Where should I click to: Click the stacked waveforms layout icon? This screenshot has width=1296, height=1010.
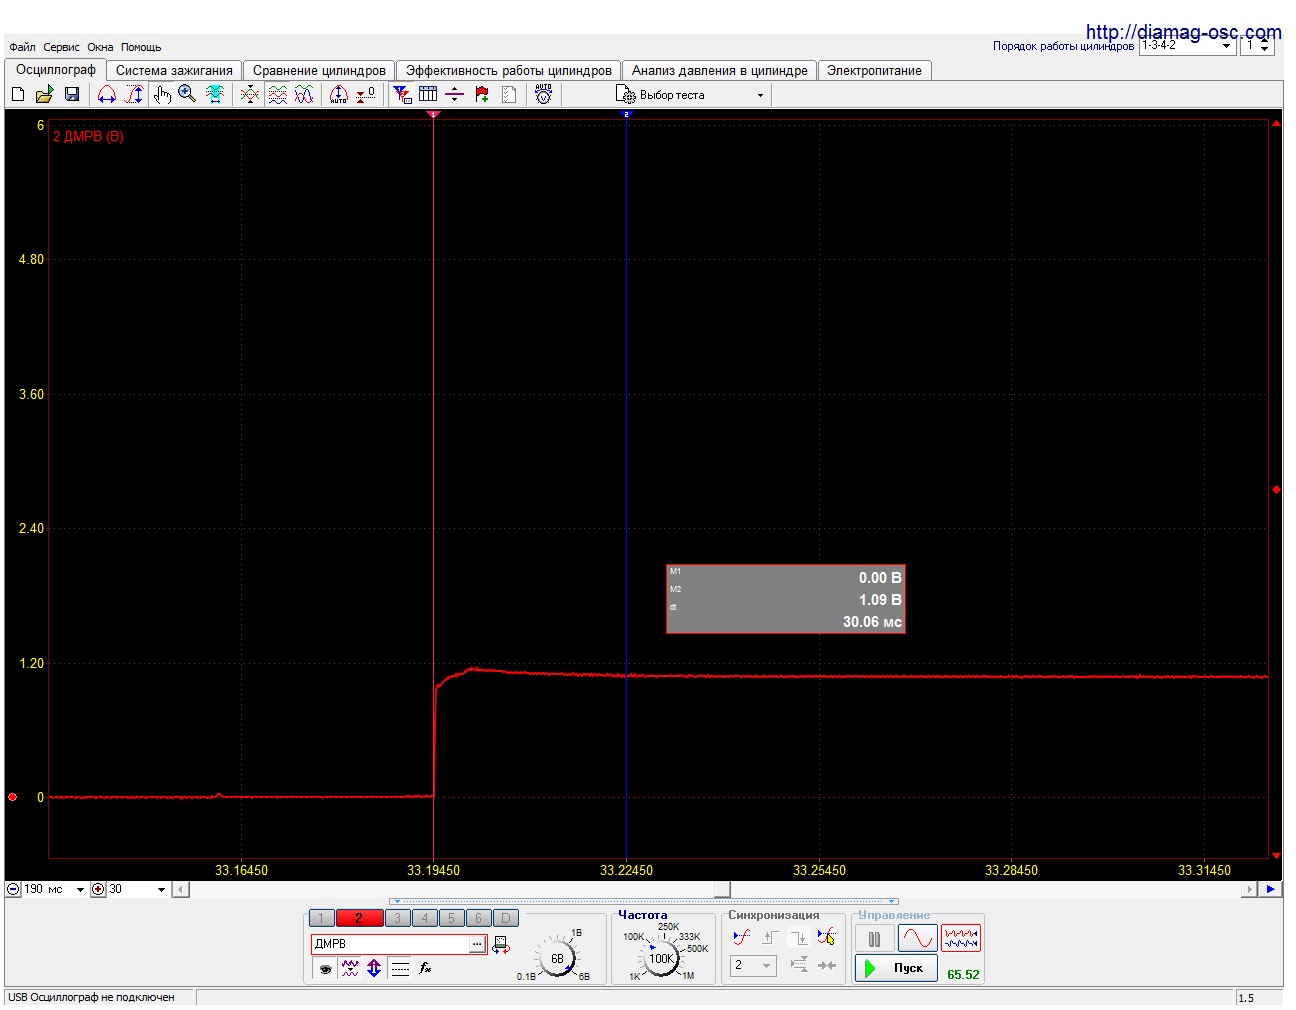[x=278, y=94]
